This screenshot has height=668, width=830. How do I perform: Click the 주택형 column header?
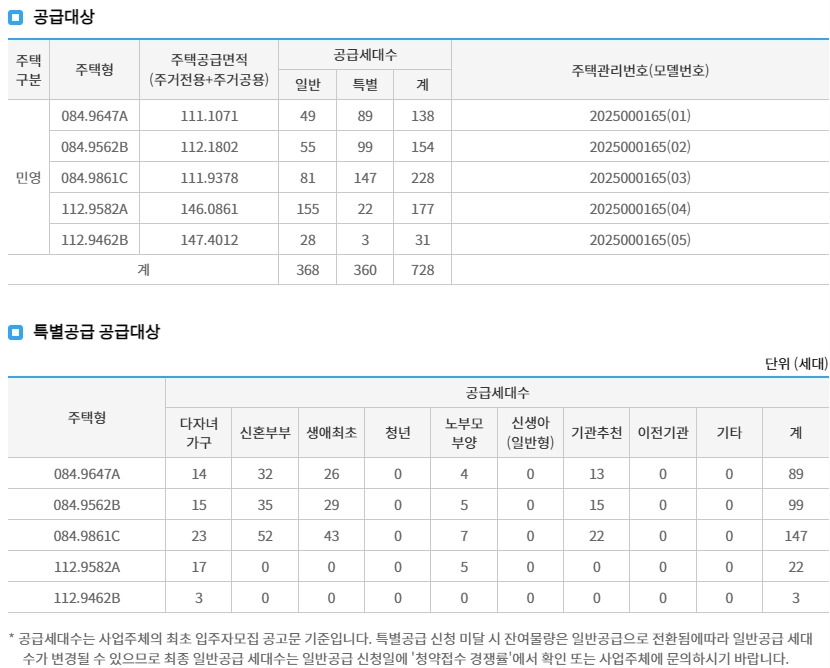[96, 69]
